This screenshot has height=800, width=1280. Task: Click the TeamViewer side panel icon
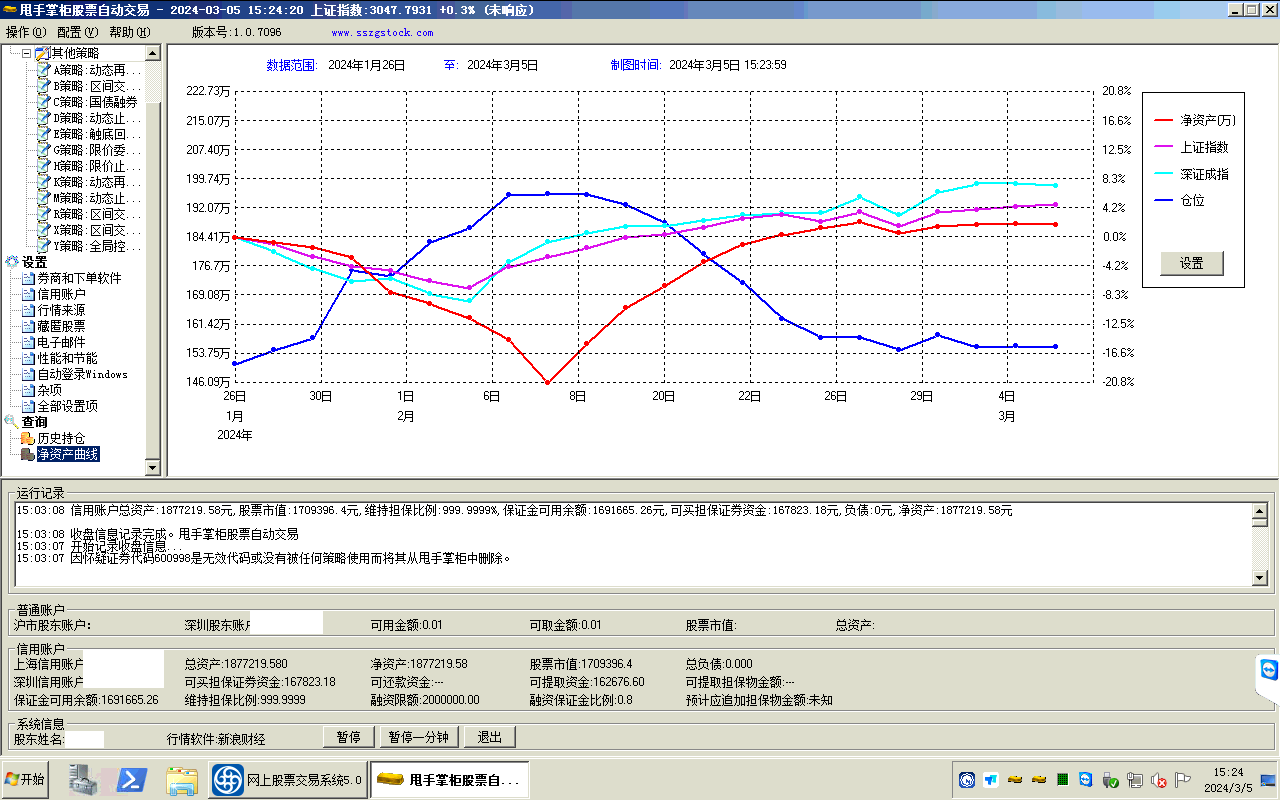(1269, 669)
